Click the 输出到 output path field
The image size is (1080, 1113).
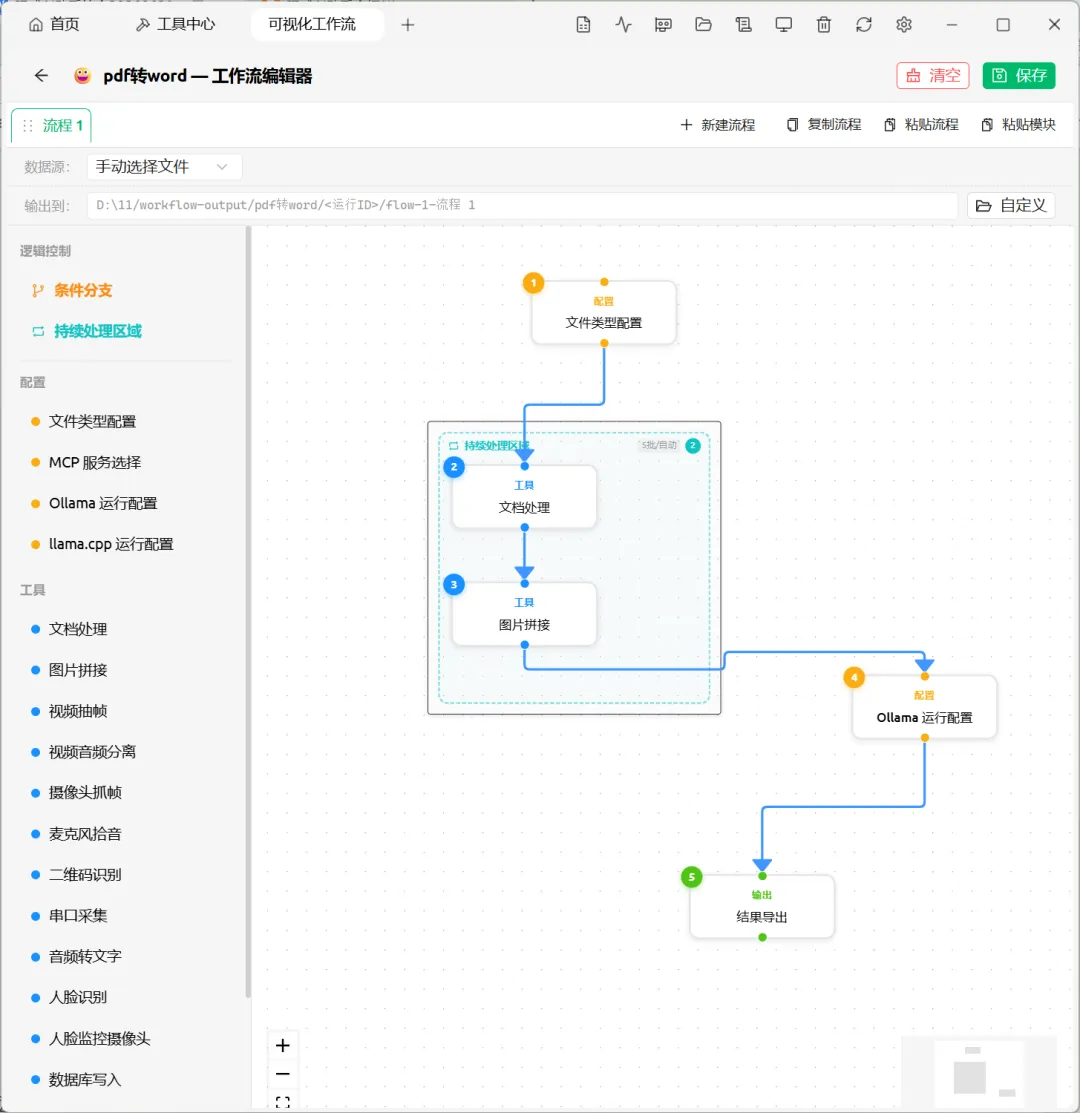(523, 205)
